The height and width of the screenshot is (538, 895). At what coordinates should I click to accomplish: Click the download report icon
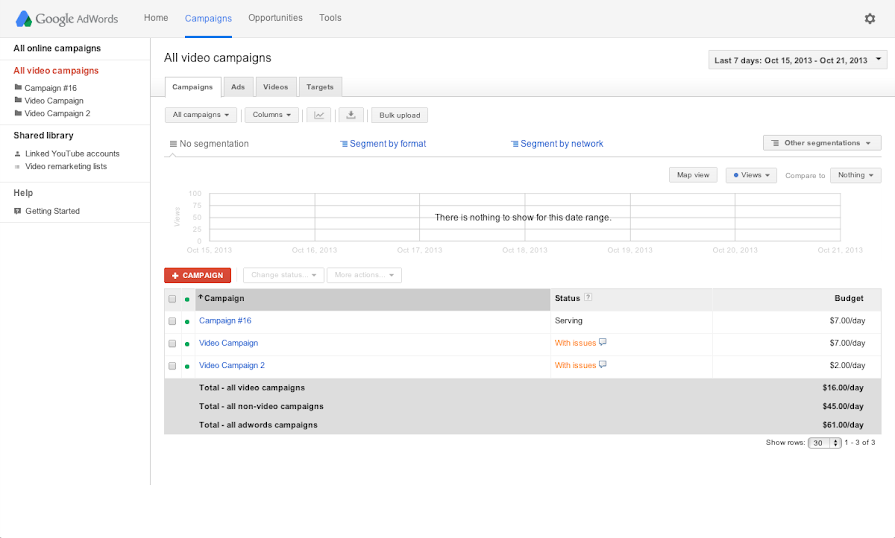tap(351, 115)
